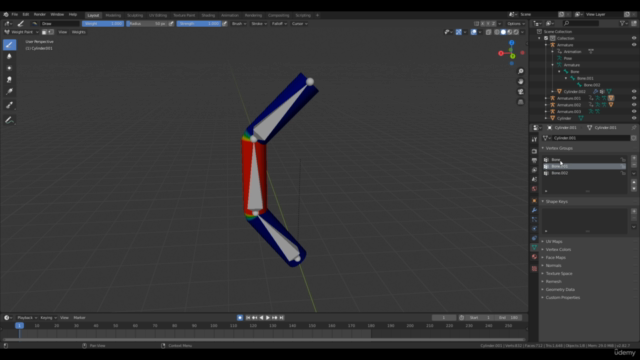This screenshot has height=360, width=640.
Task: Jump to first frame button
Action: pyautogui.click(x=248, y=318)
